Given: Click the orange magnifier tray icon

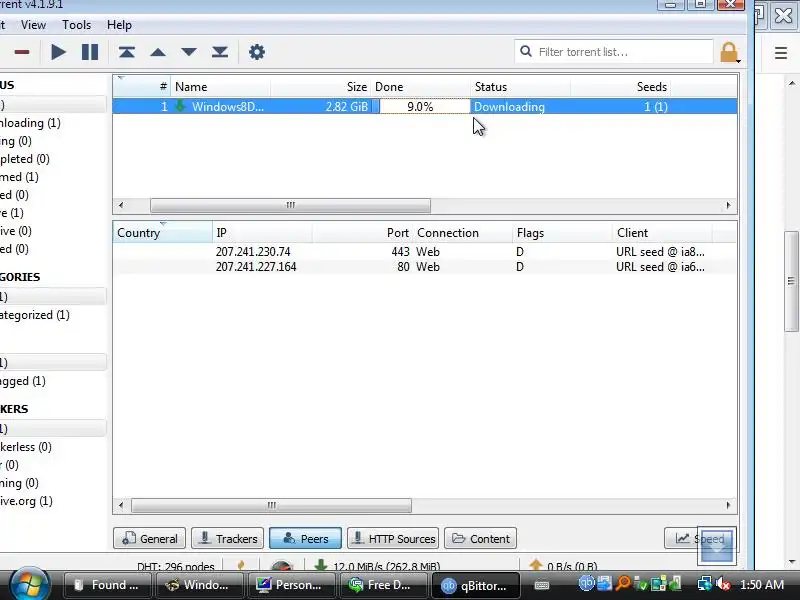Looking at the screenshot, I should tap(622, 583).
